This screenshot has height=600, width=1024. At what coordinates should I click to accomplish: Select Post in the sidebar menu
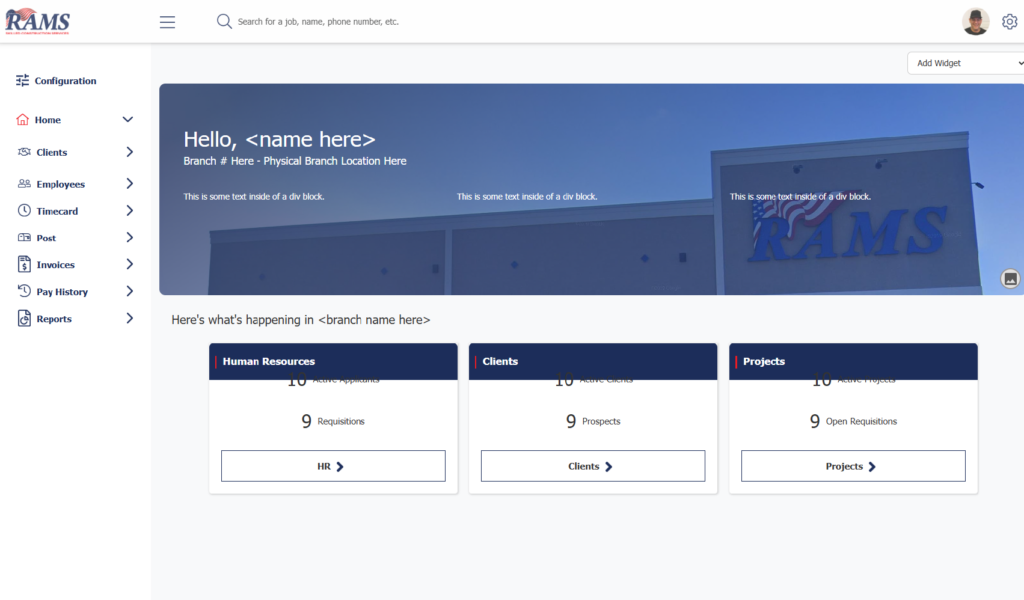click(x=46, y=239)
